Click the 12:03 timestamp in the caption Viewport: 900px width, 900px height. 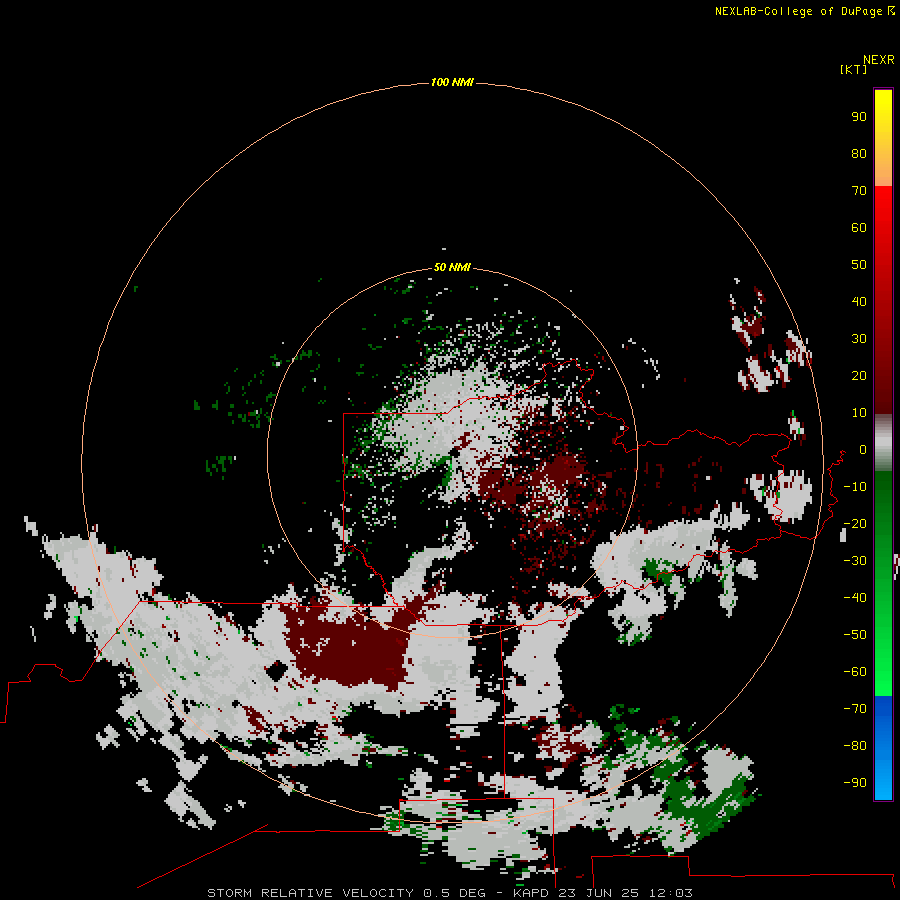tap(671, 893)
